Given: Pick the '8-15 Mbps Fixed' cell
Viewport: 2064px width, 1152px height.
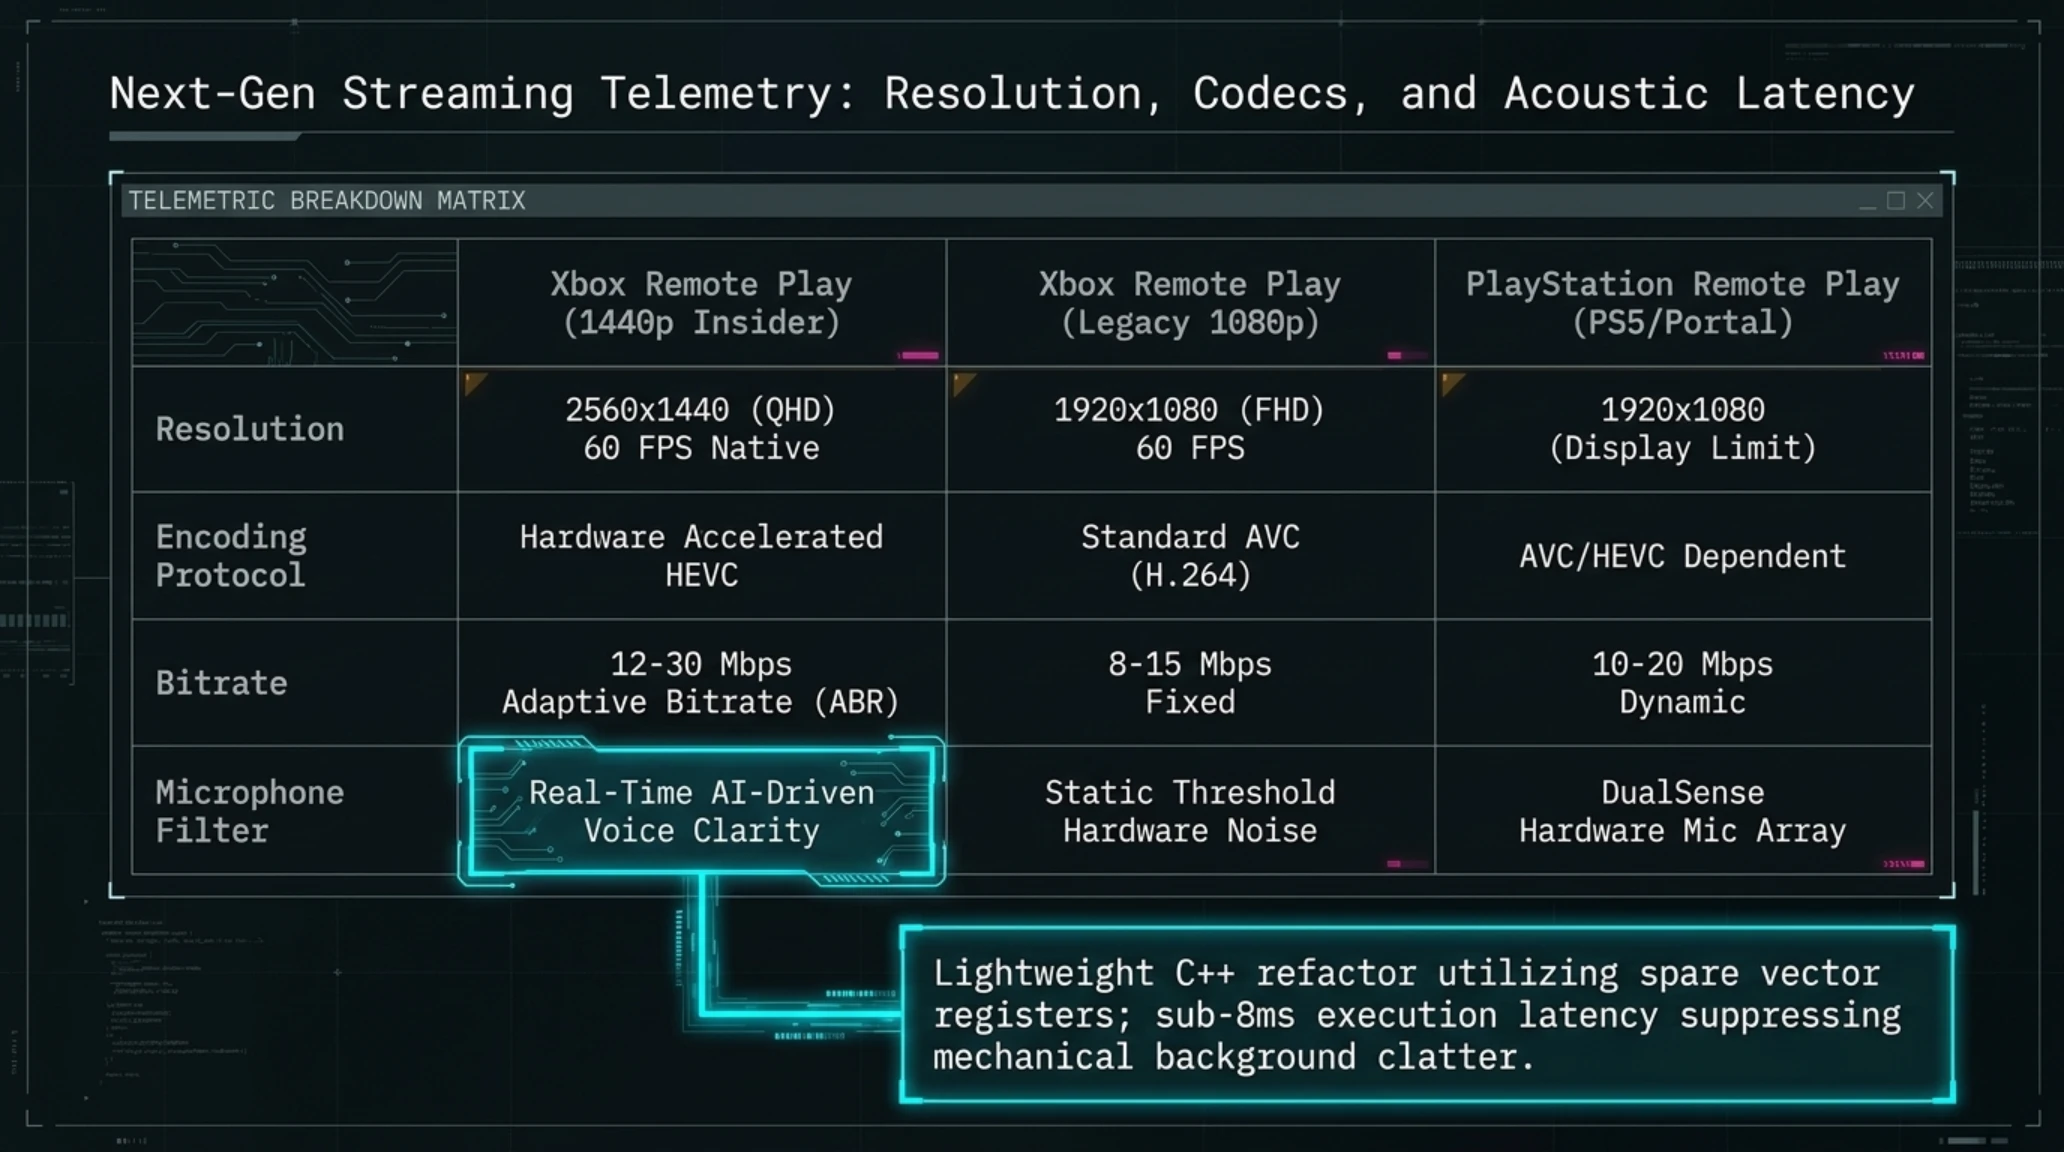Looking at the screenshot, I should pos(1190,683).
